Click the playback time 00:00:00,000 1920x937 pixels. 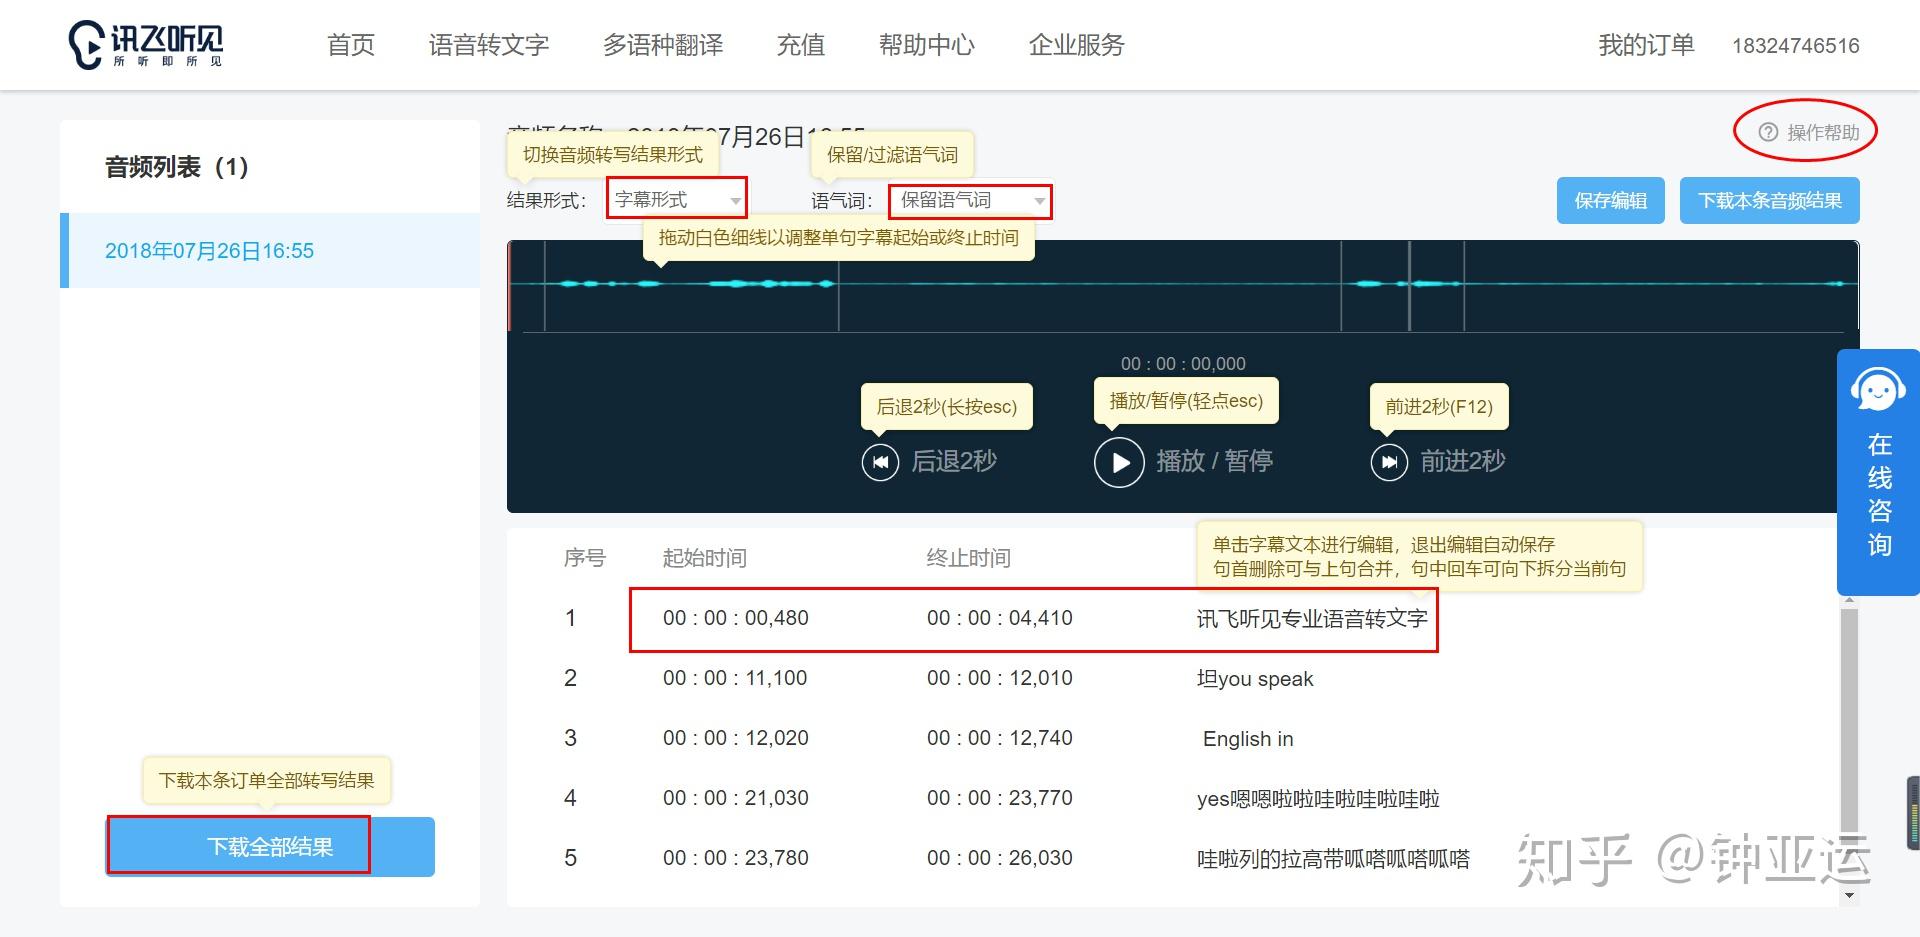(1183, 364)
